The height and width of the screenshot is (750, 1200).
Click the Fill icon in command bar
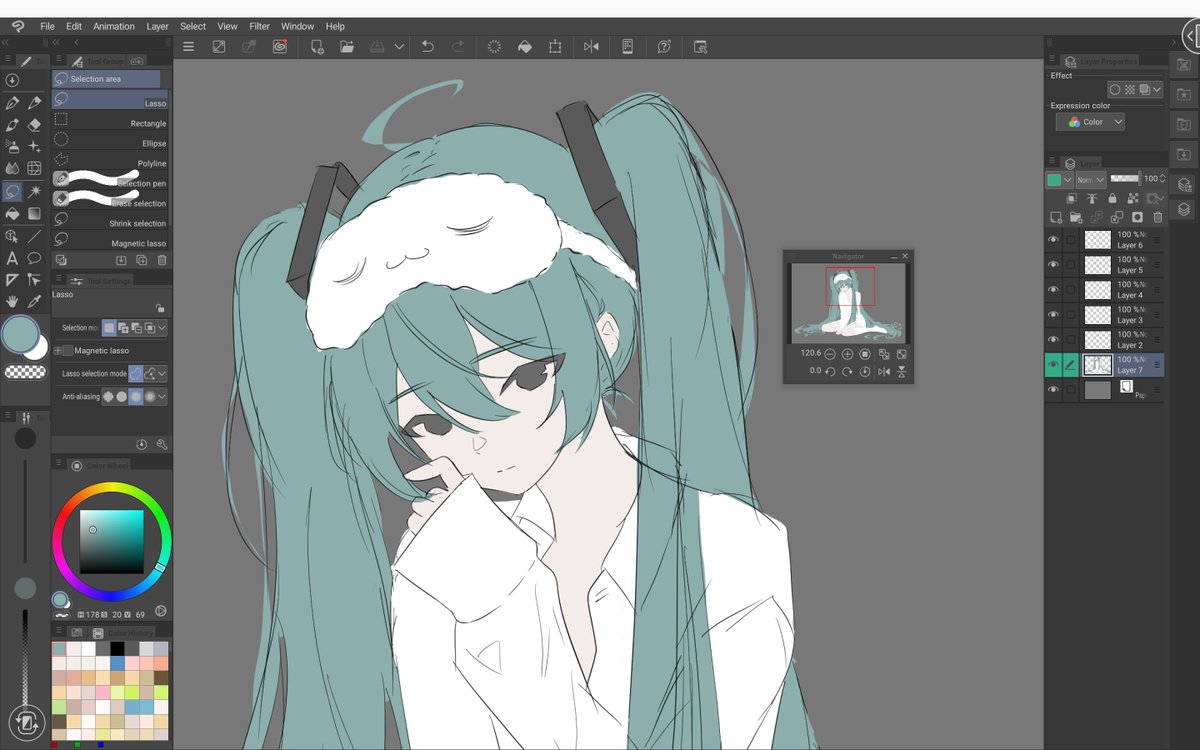click(x=524, y=46)
